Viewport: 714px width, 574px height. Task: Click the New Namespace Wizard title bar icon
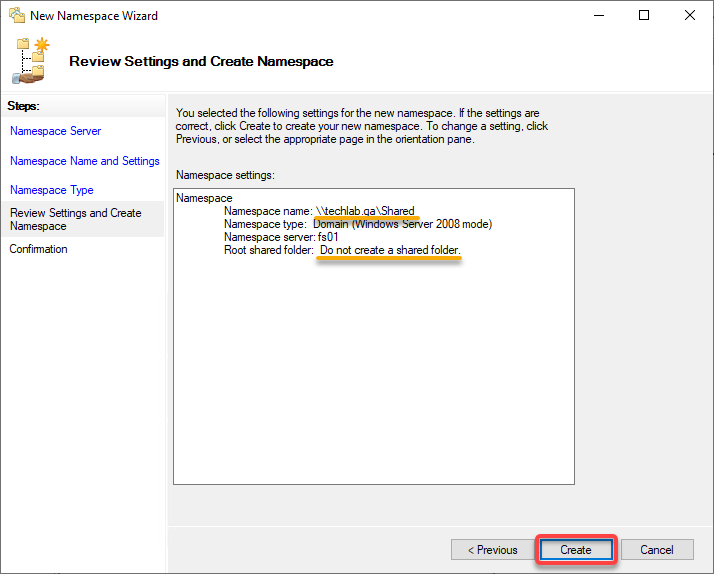pos(17,15)
